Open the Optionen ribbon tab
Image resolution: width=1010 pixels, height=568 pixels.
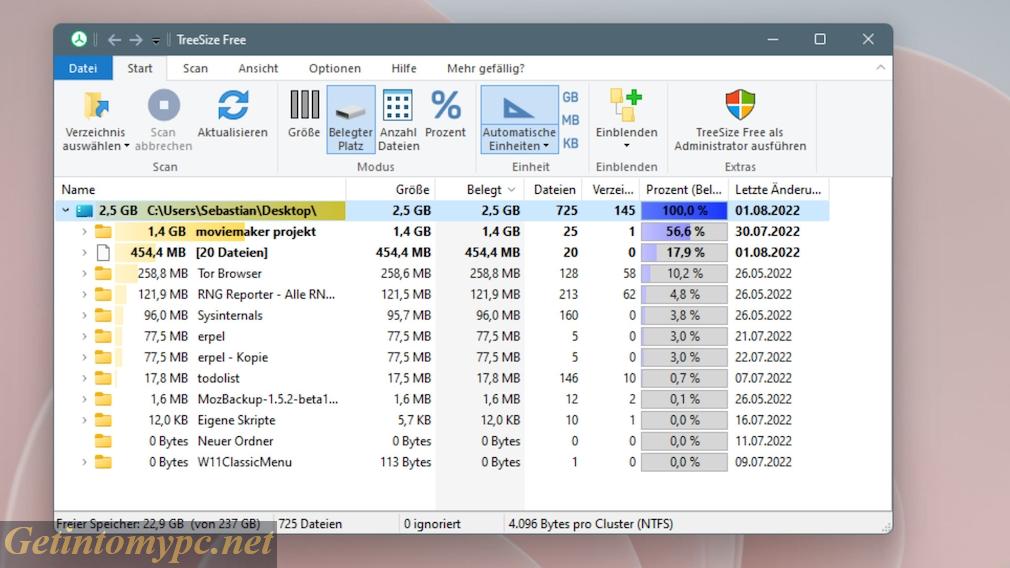pos(334,68)
